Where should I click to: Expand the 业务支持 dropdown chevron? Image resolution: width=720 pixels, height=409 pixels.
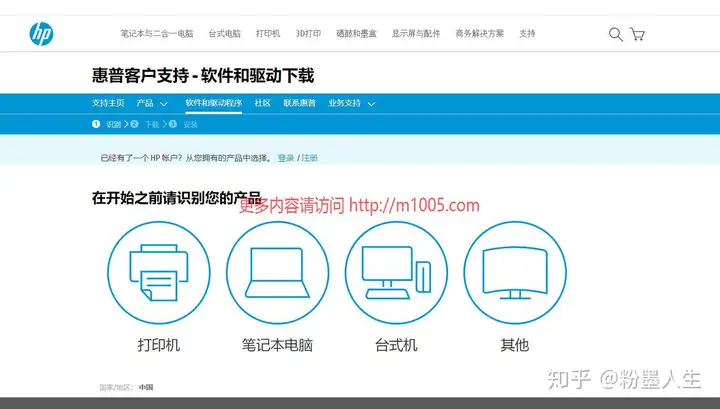(x=371, y=104)
